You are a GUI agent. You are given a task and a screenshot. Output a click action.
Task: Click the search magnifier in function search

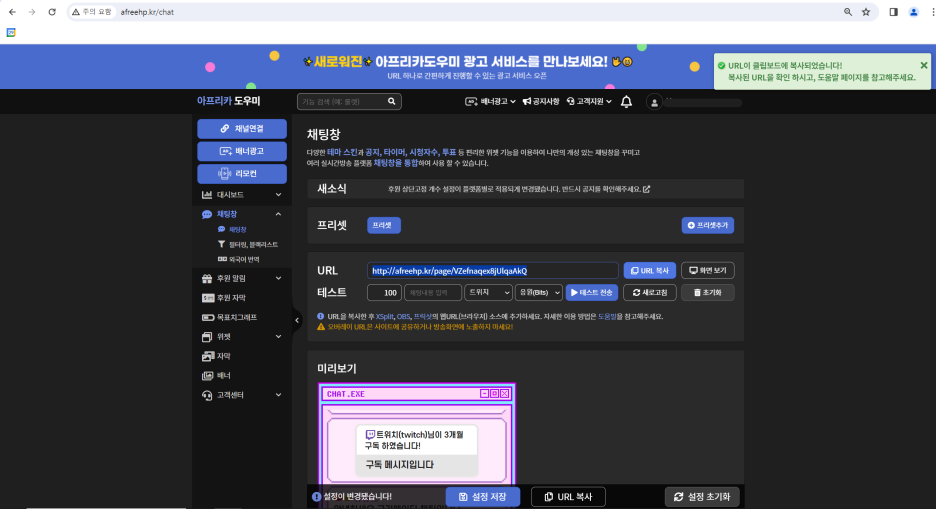392,101
